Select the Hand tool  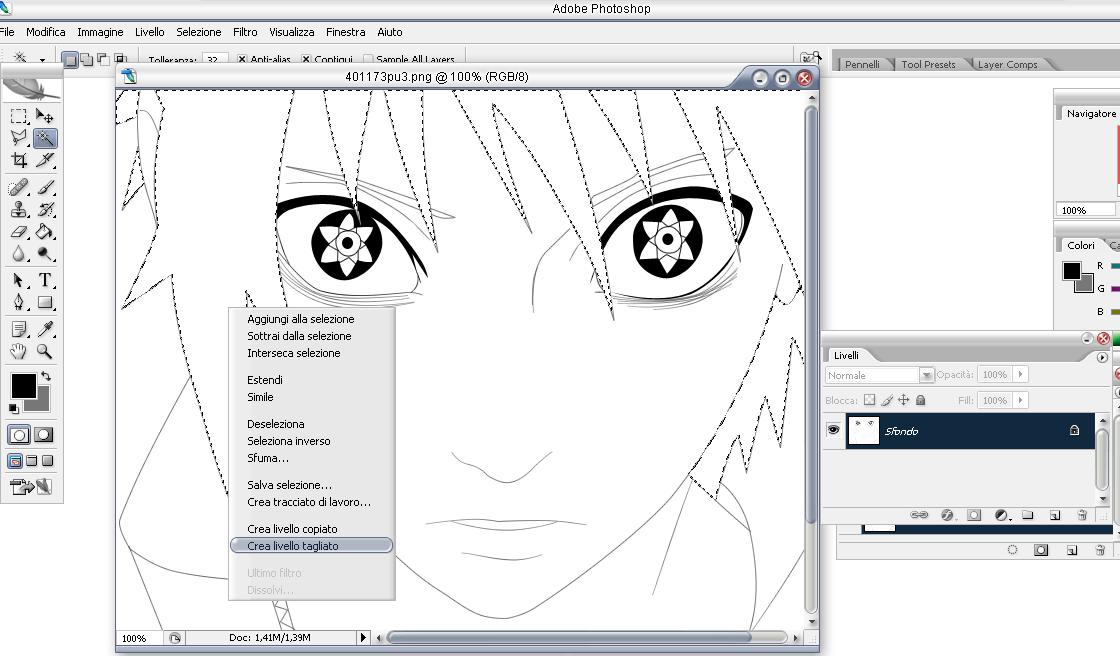19,351
